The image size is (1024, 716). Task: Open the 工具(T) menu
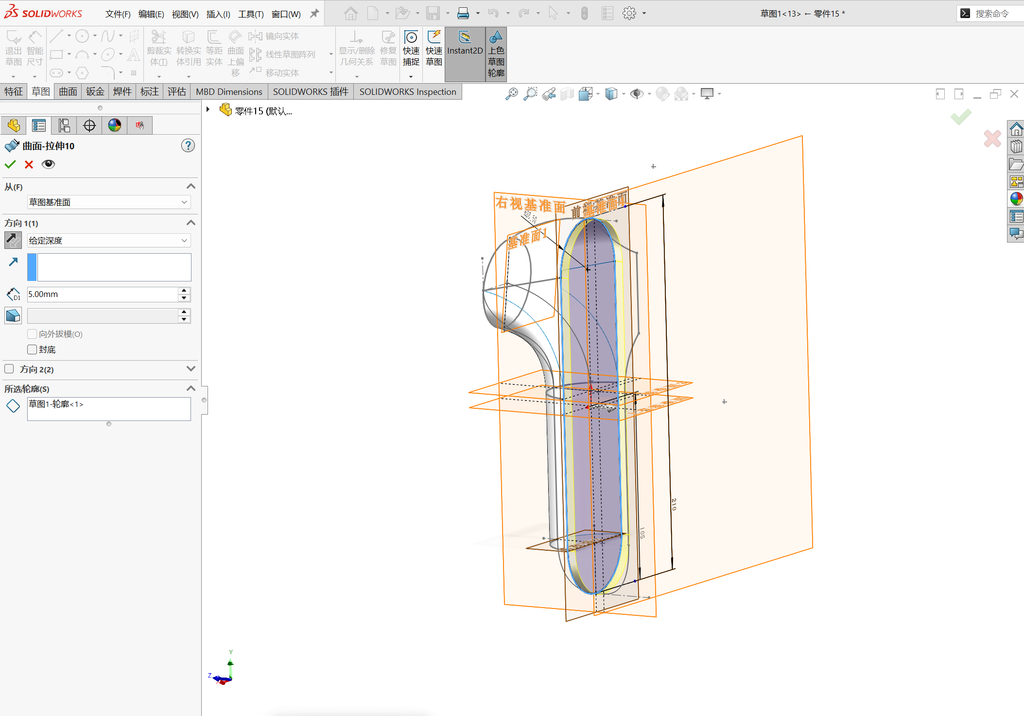(x=250, y=14)
